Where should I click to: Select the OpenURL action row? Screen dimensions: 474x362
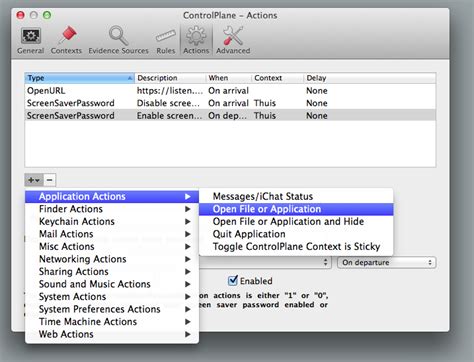coord(230,91)
